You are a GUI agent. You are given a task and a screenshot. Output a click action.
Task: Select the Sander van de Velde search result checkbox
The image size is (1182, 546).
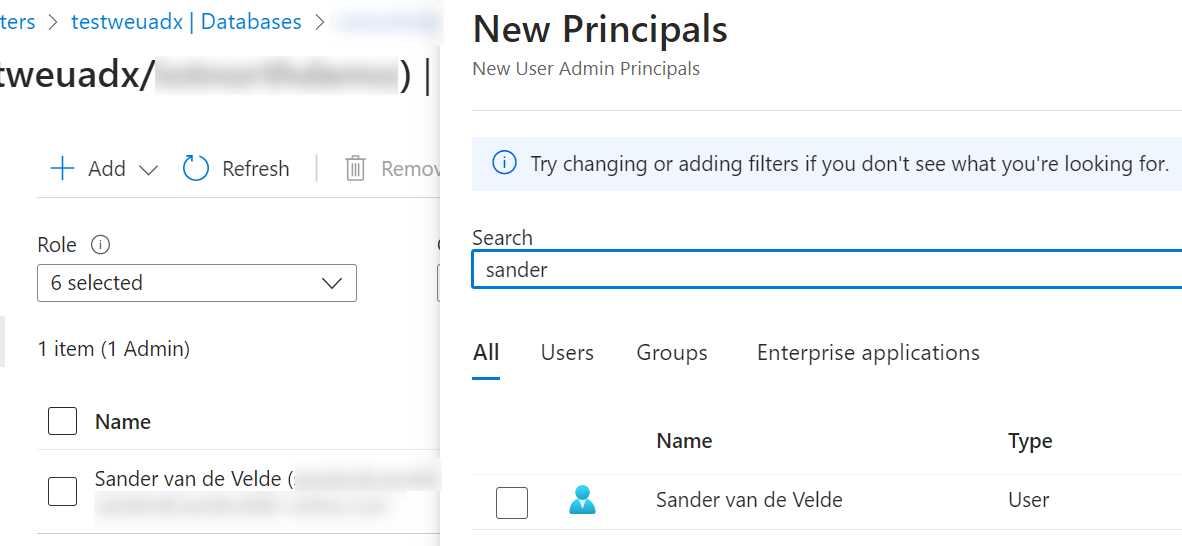pos(511,502)
